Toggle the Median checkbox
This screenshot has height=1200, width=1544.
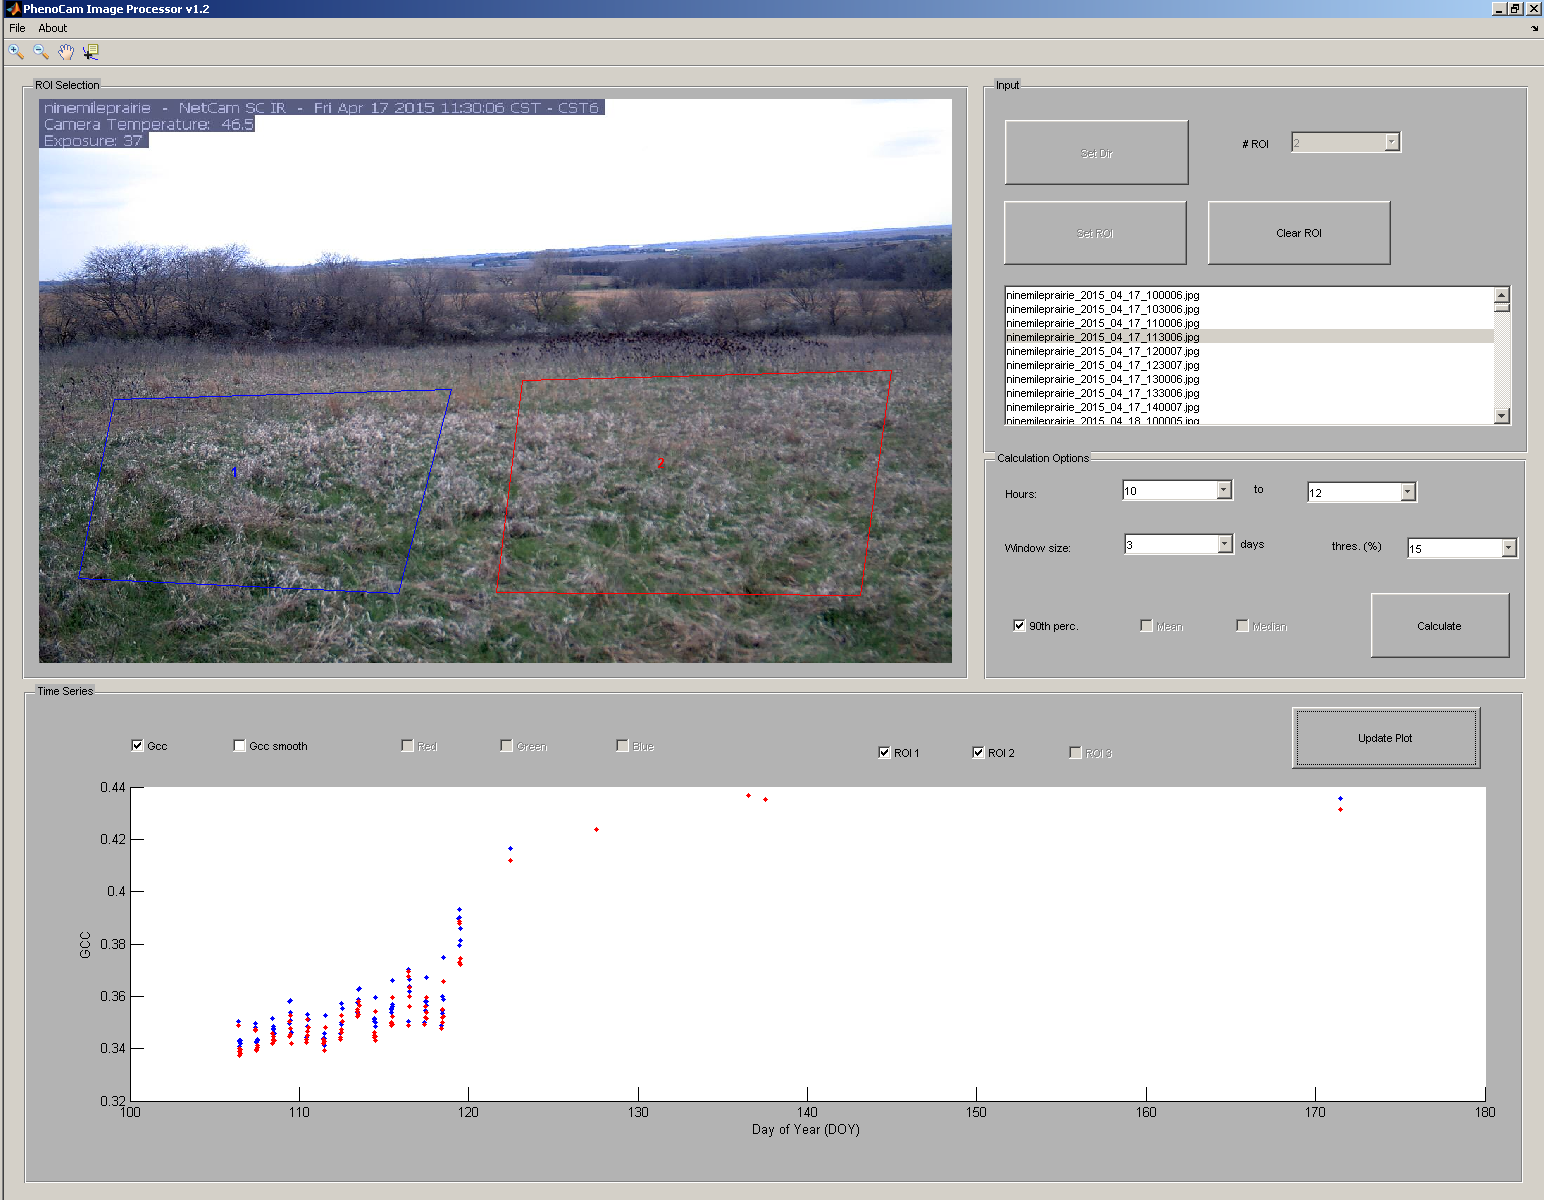click(x=1242, y=626)
